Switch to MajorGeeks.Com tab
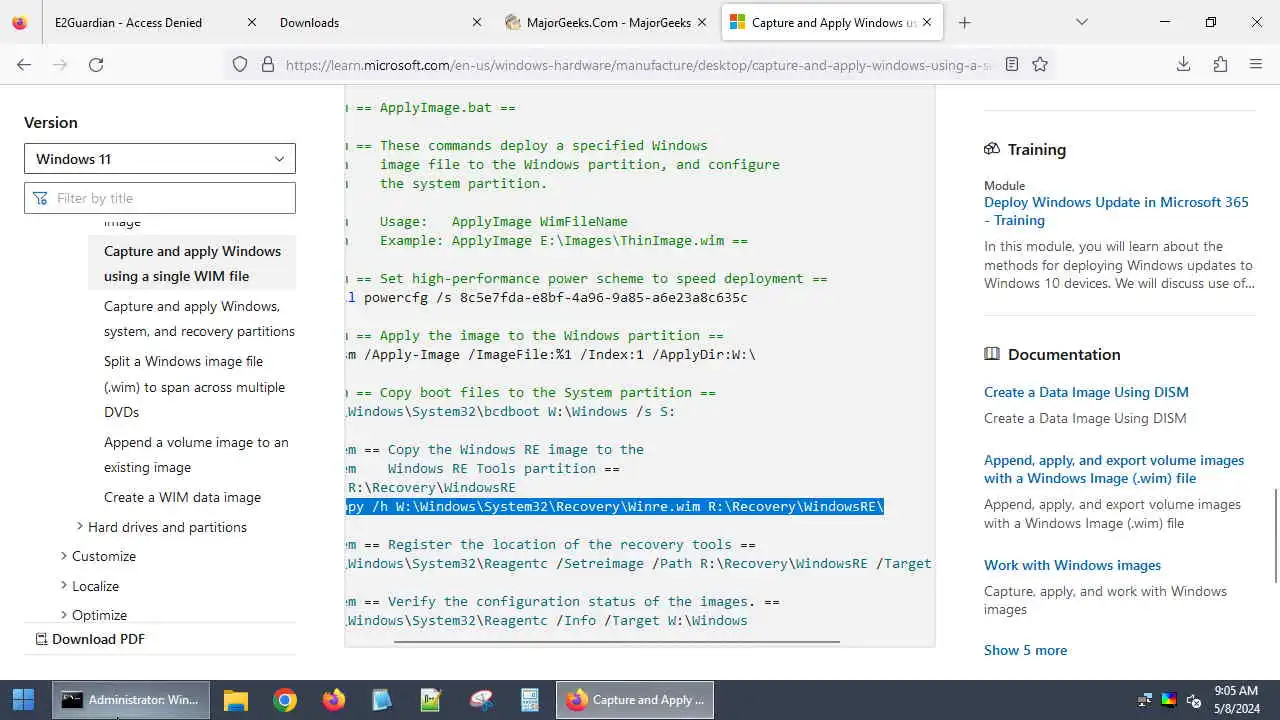 pos(608,22)
